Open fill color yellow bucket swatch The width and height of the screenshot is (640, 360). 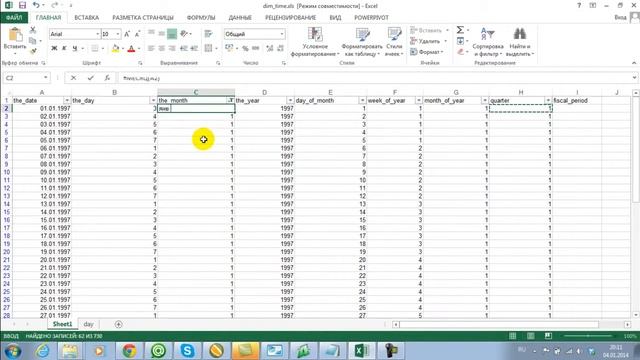(115, 48)
